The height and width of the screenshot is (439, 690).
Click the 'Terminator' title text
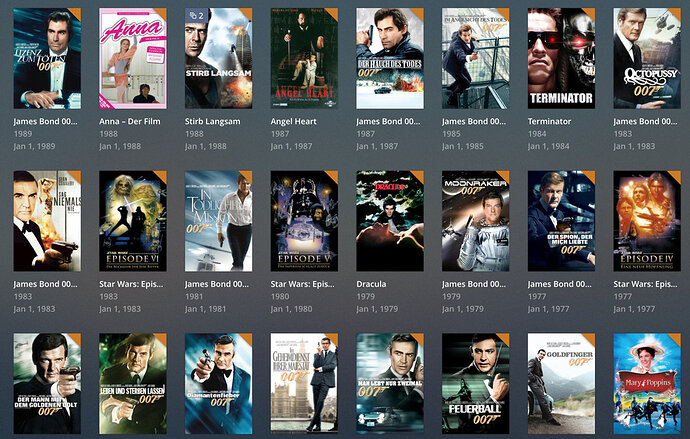549,121
